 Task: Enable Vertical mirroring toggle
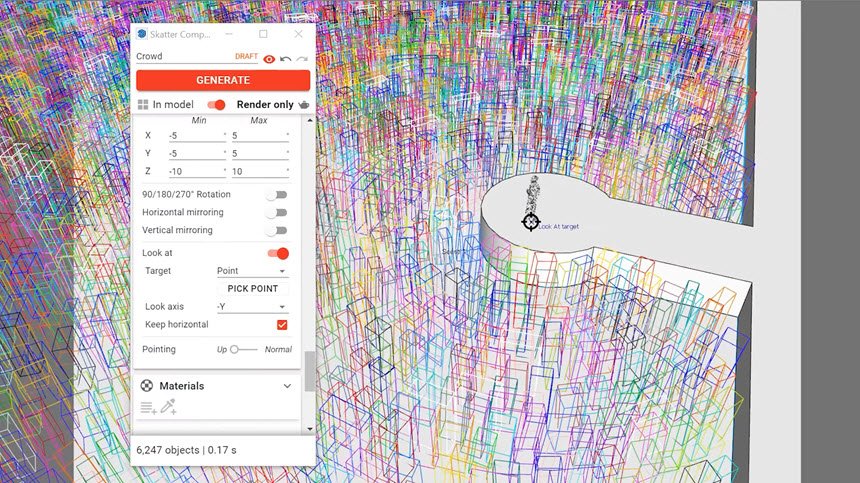pos(276,231)
